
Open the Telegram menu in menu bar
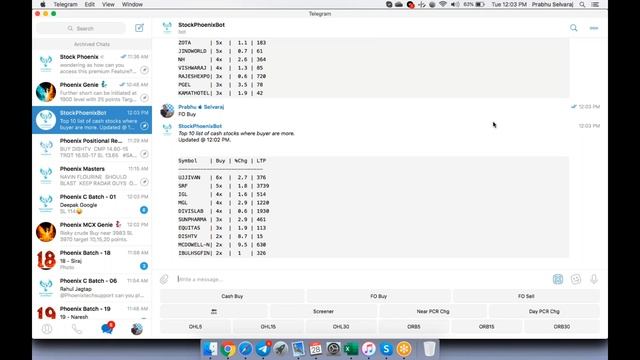65,4
